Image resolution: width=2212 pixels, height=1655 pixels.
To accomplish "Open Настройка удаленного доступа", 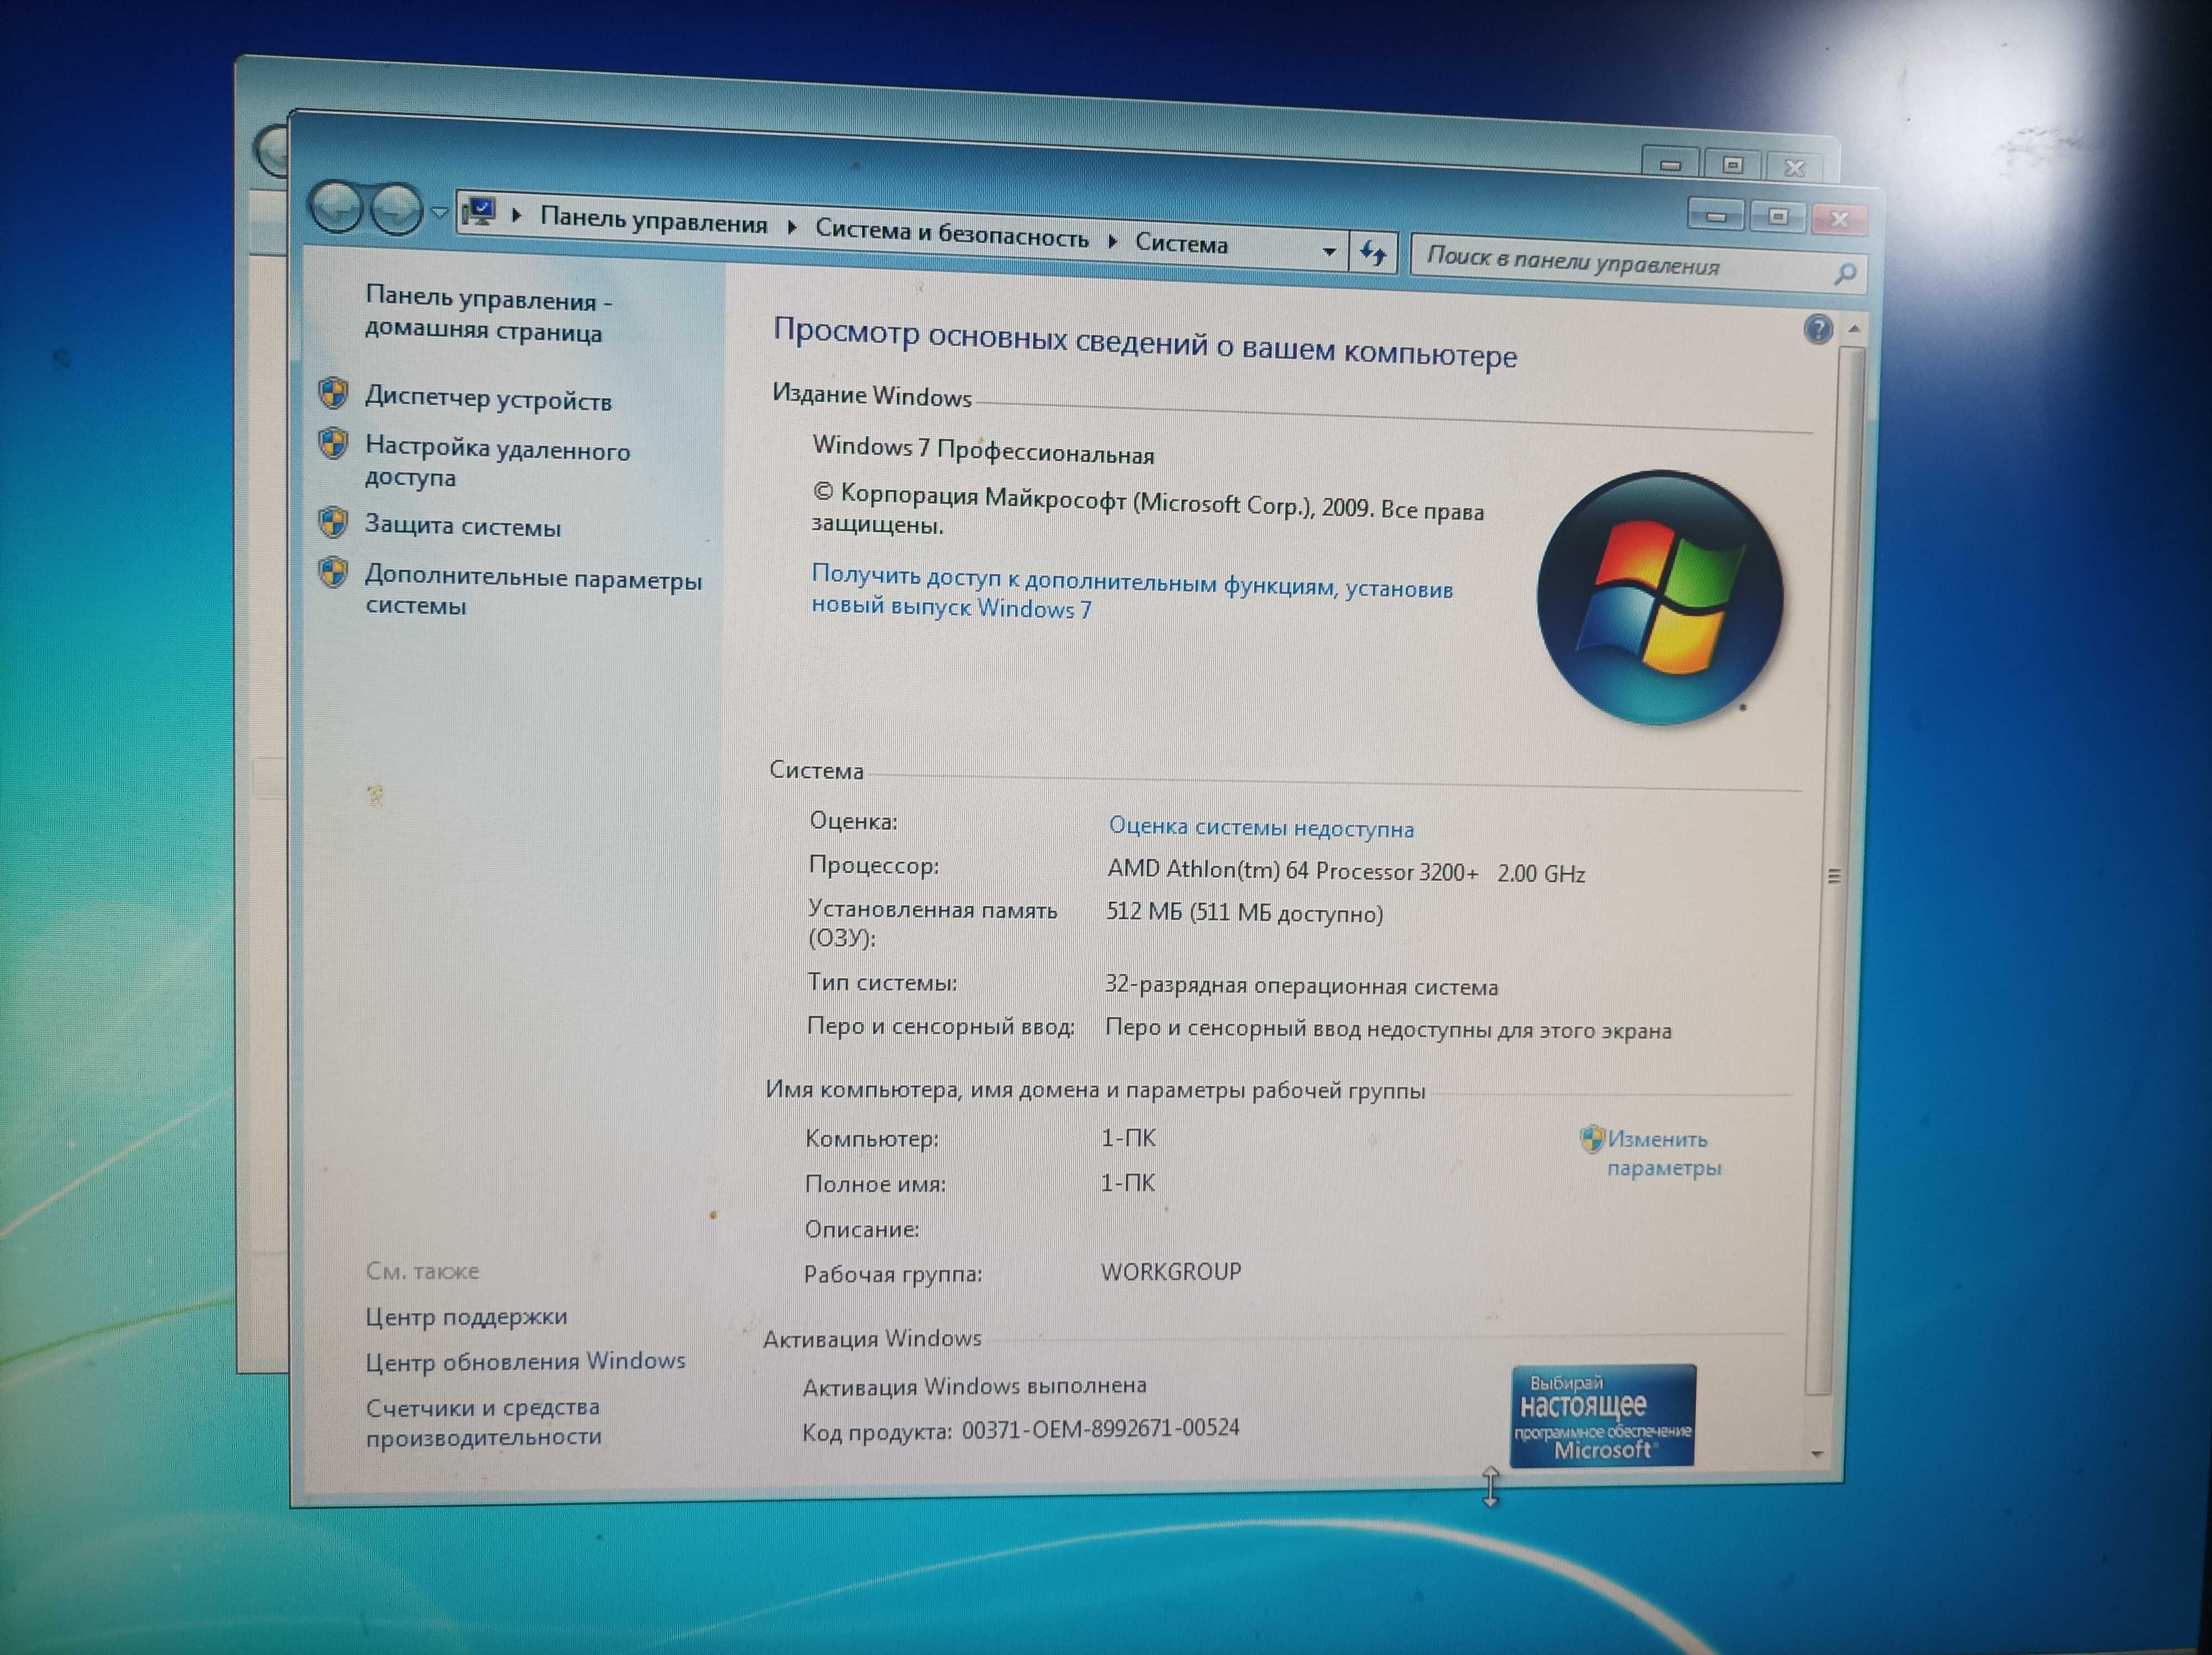I will tap(497, 461).
